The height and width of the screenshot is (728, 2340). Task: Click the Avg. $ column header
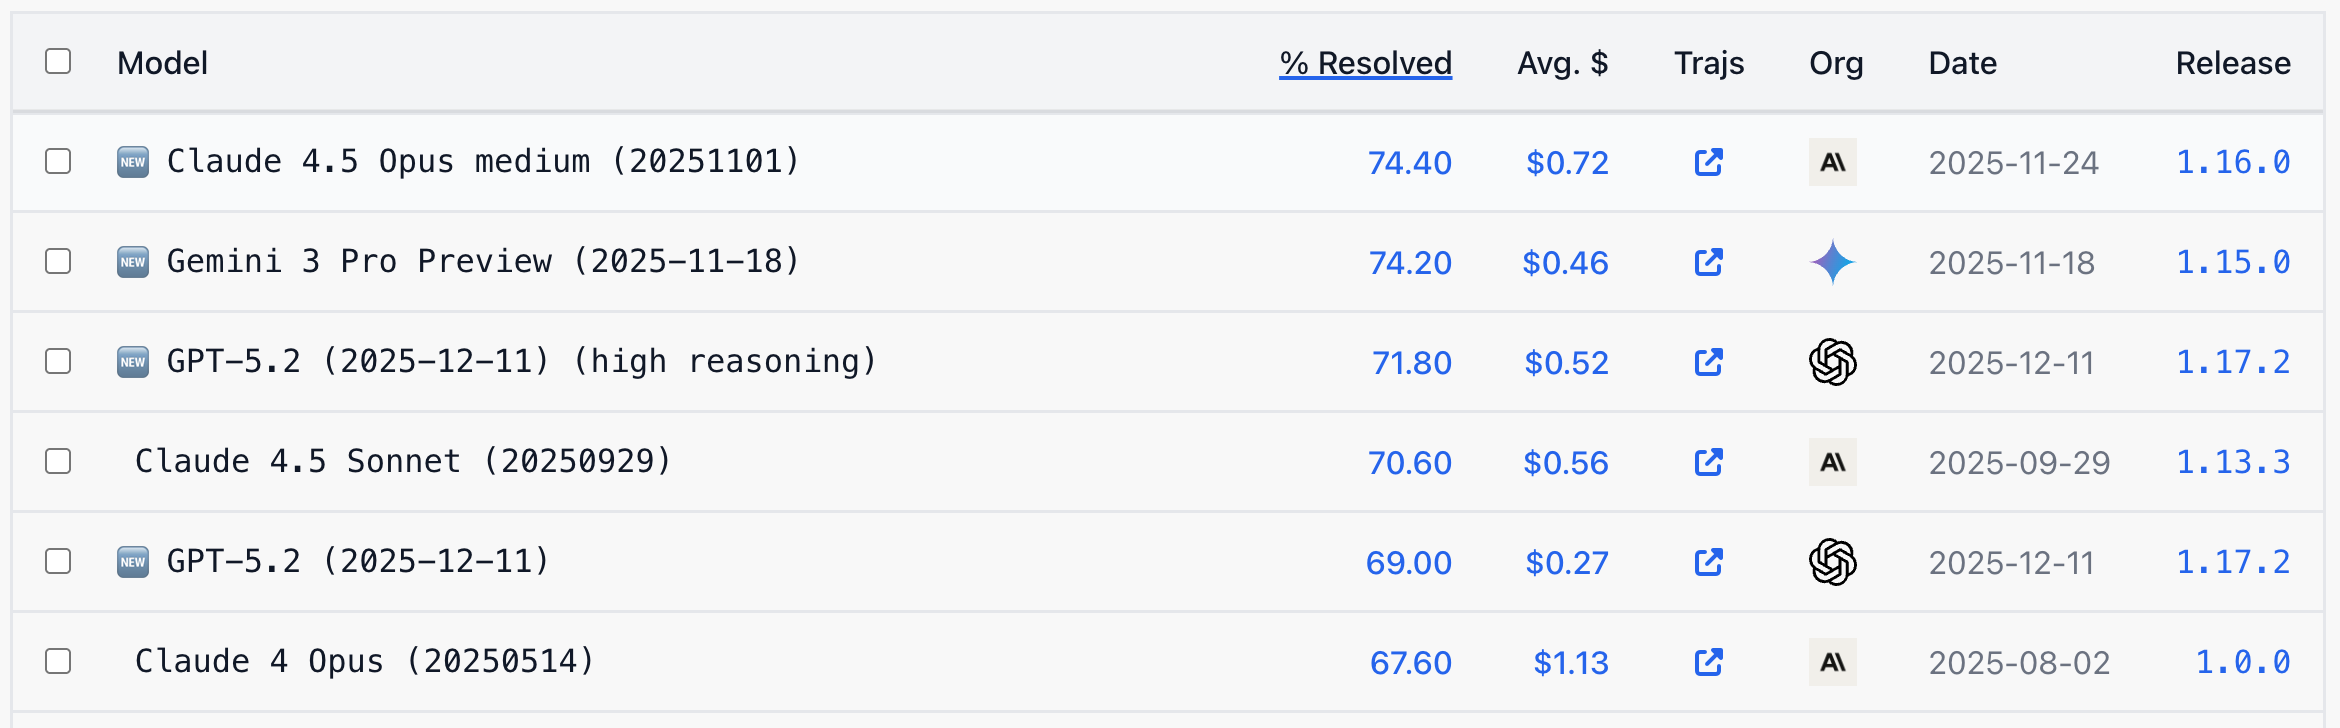coord(1563,62)
